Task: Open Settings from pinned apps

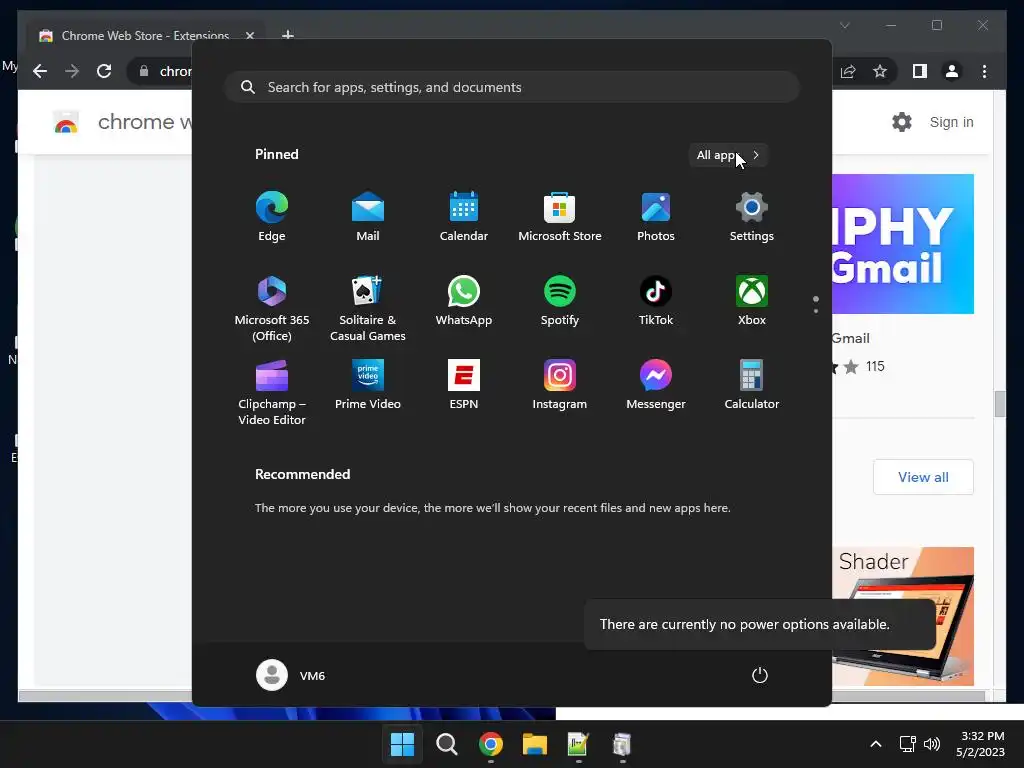Action: 752,216
